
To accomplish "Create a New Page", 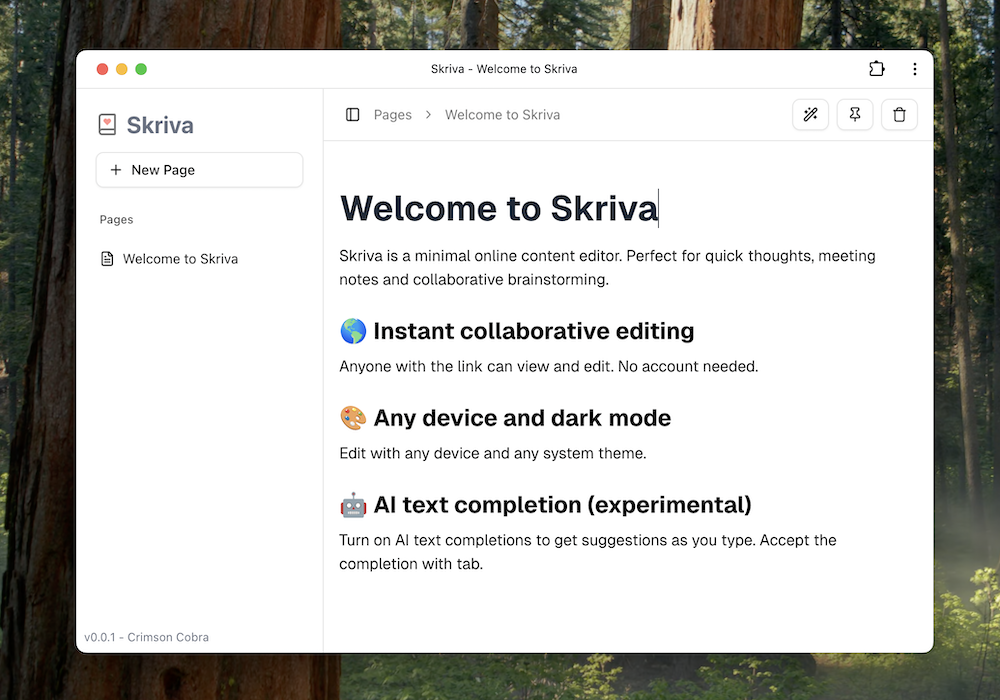I will tap(199, 170).
